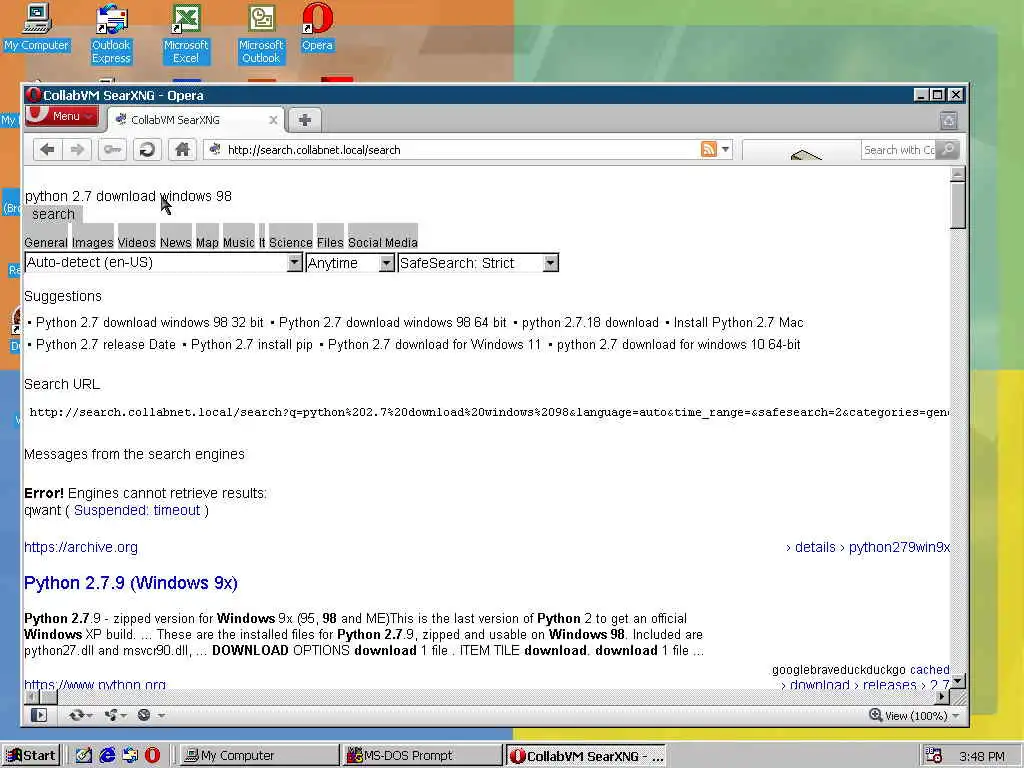Open Opera Unite icon in status bar

click(x=115, y=715)
